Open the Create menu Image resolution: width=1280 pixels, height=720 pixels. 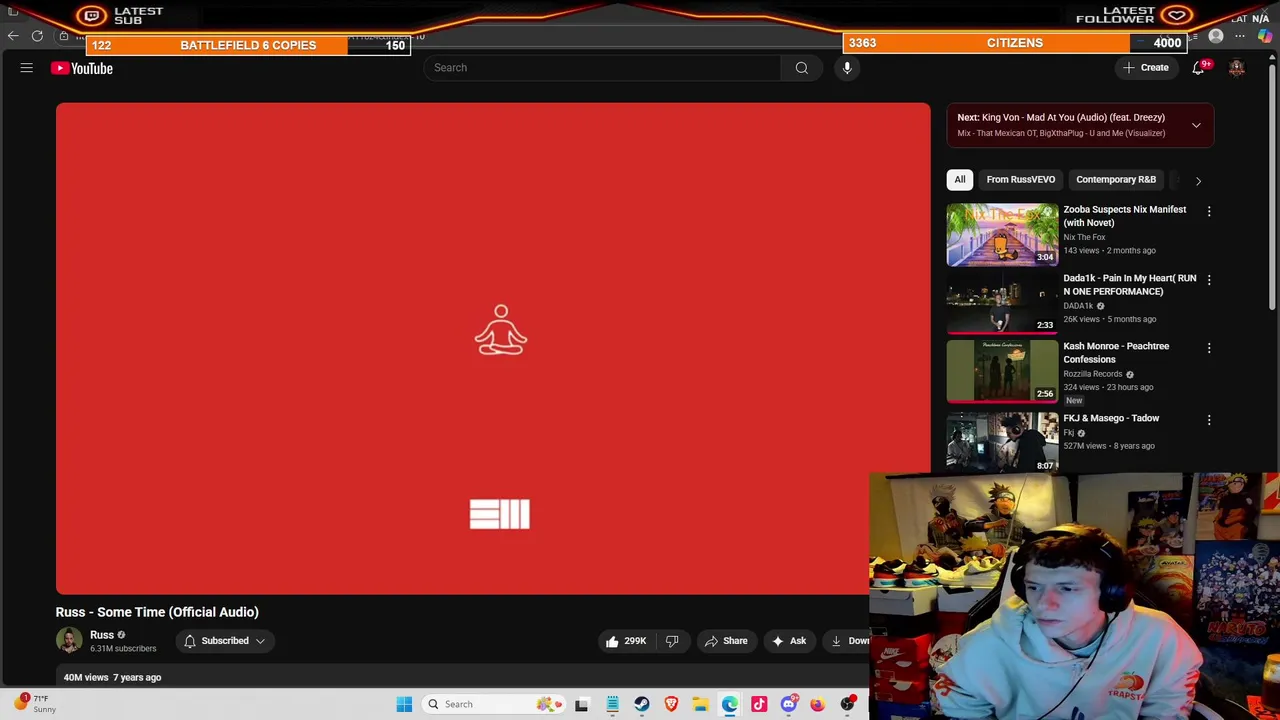[x=1146, y=68]
